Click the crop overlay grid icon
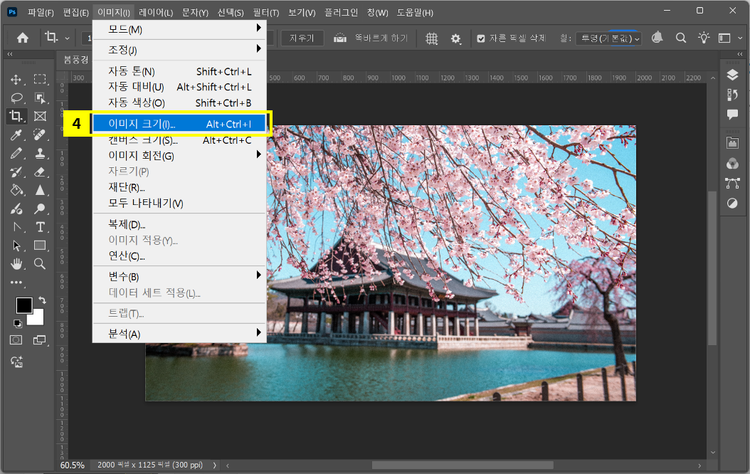Viewport: 750px width, 474px height. (432, 38)
